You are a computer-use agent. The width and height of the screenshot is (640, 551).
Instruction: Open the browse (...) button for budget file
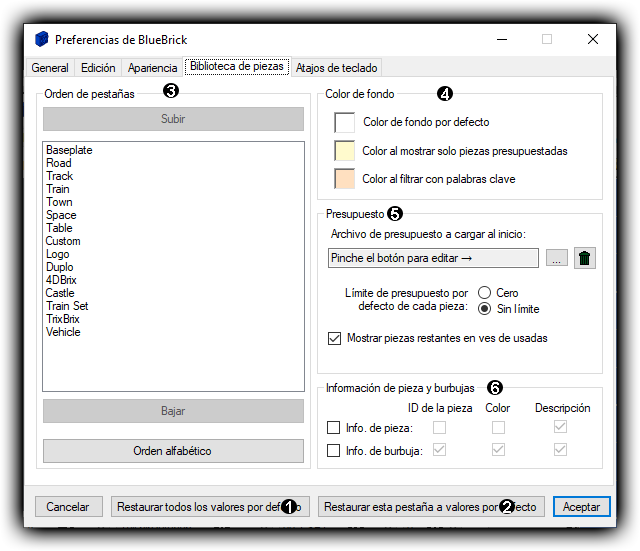[557, 258]
